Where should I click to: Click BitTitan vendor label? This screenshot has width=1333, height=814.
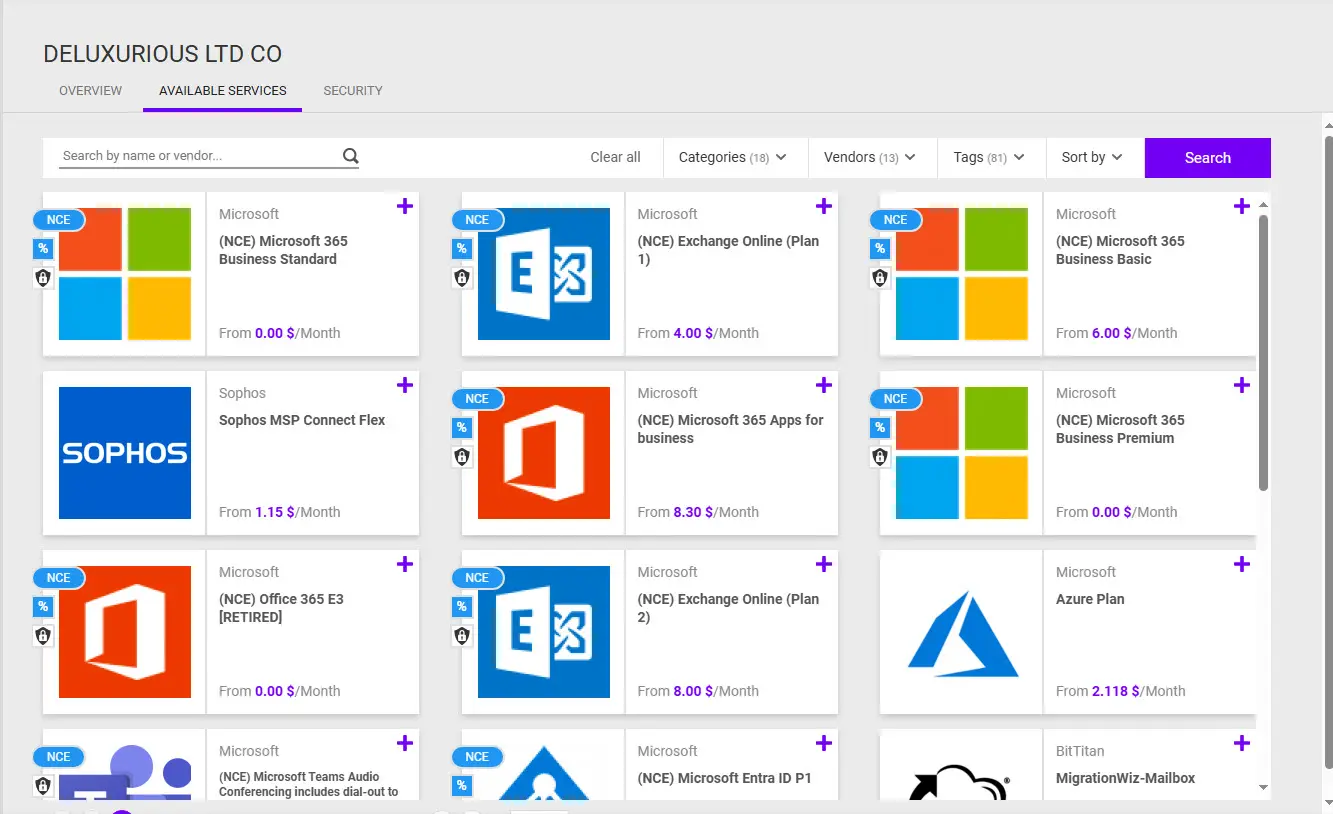1080,751
